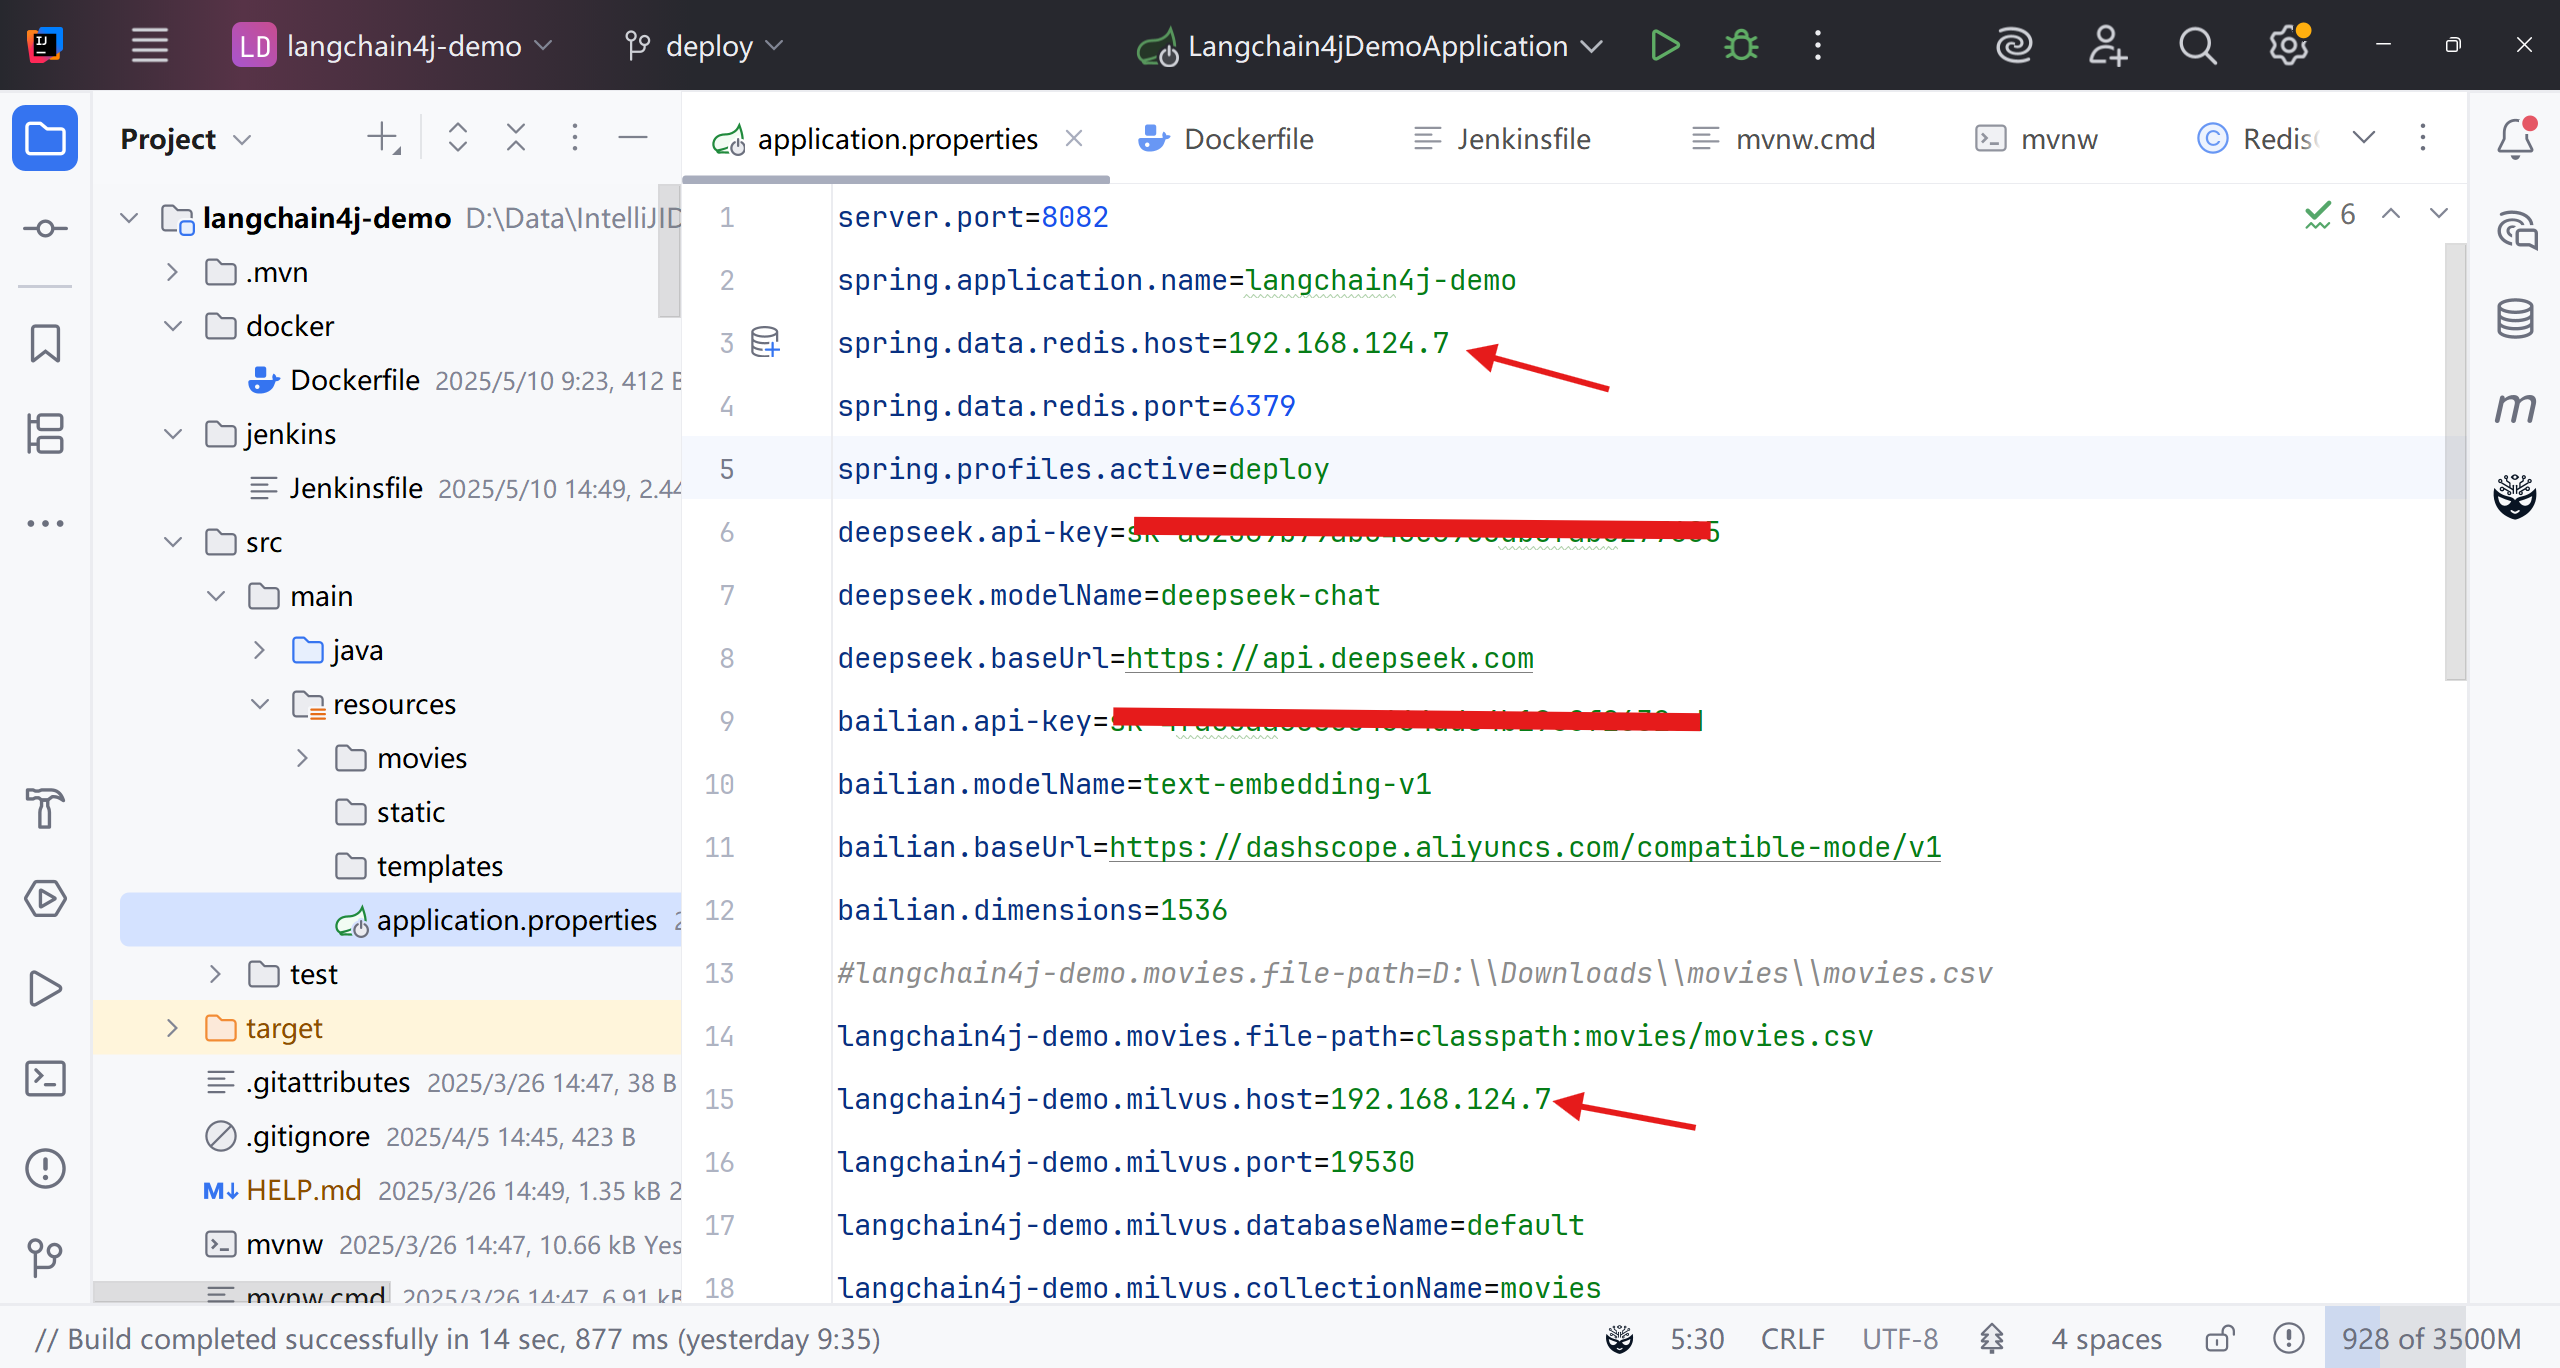Expand the movies folder
This screenshot has width=2560, height=1368.
click(302, 758)
